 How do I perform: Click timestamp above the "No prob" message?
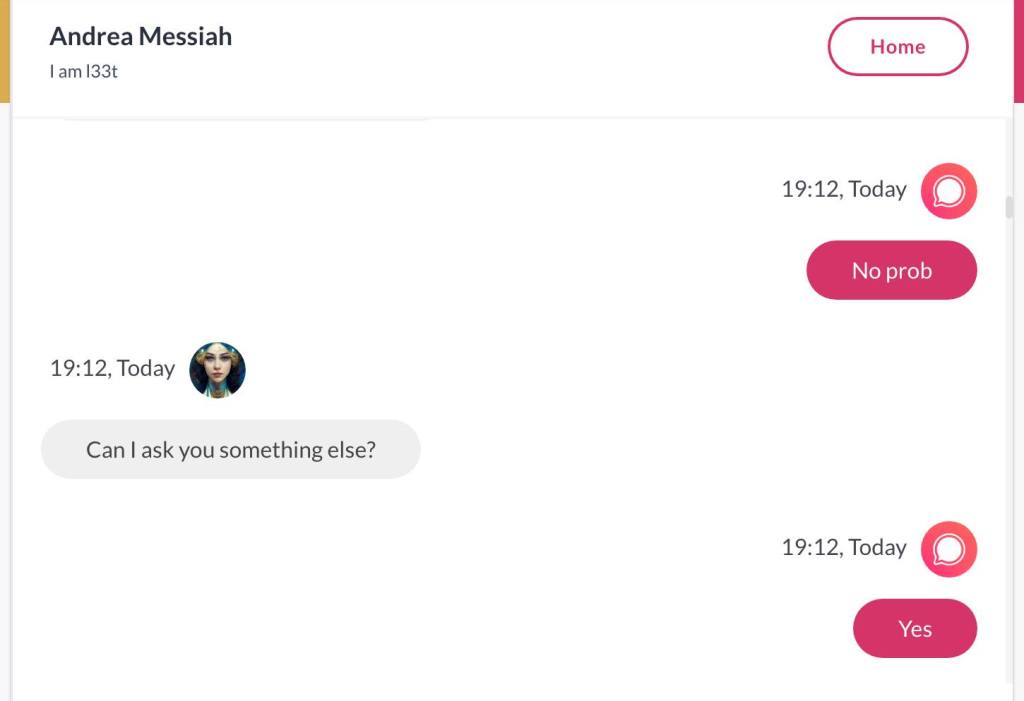(844, 190)
